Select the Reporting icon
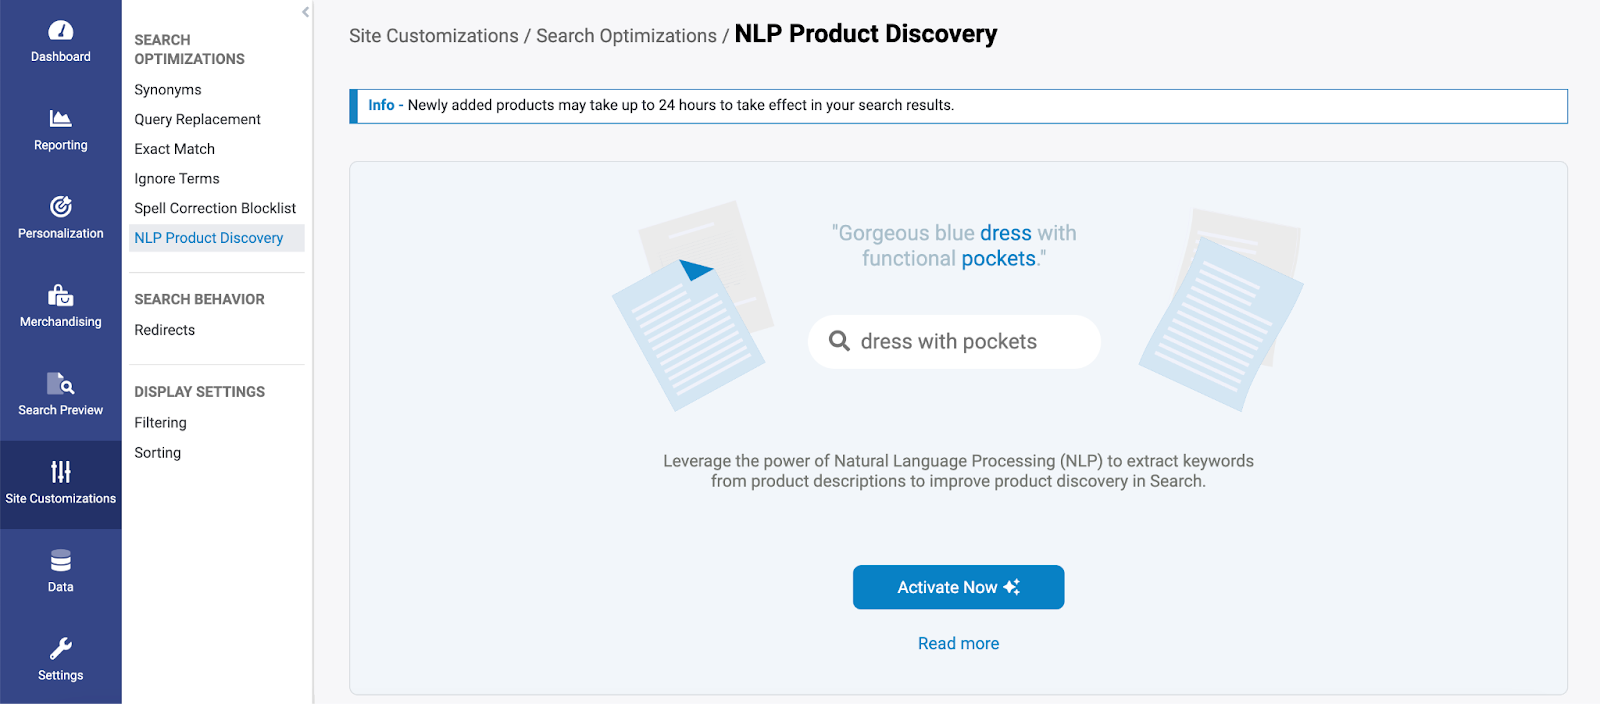This screenshot has height=704, width=1600. pos(60,130)
